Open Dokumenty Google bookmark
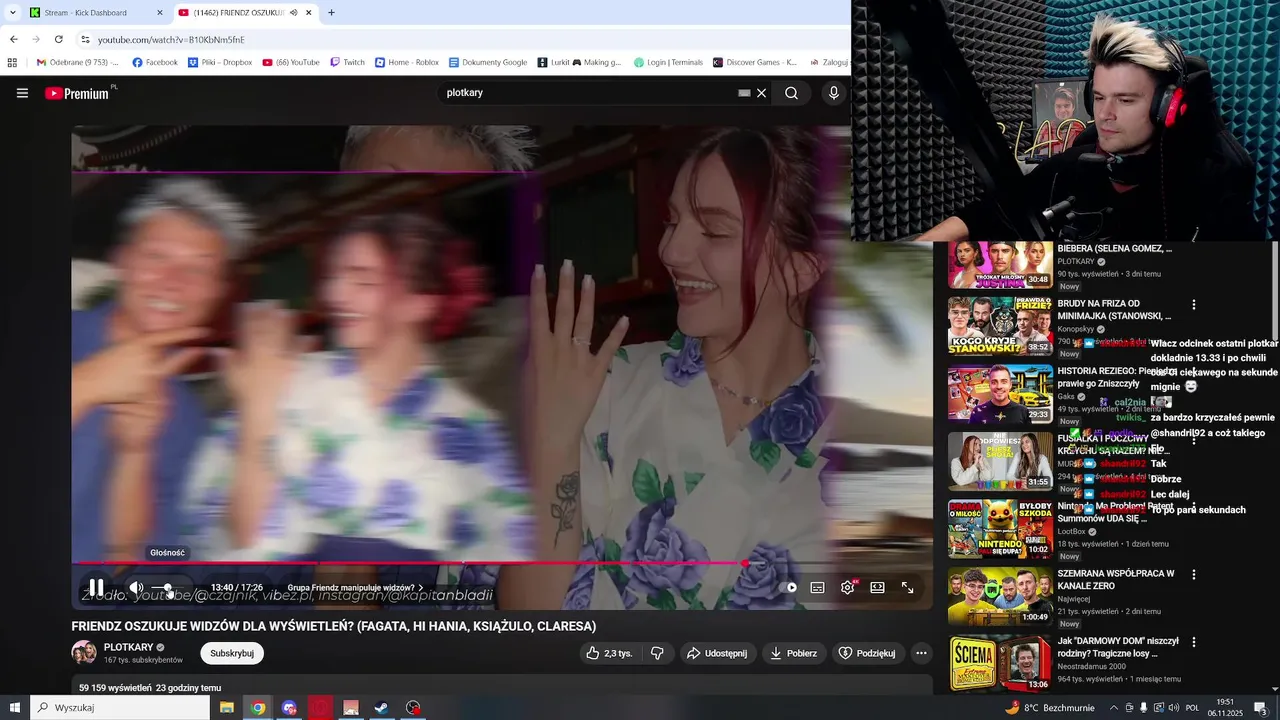The height and width of the screenshot is (720, 1280). click(488, 62)
